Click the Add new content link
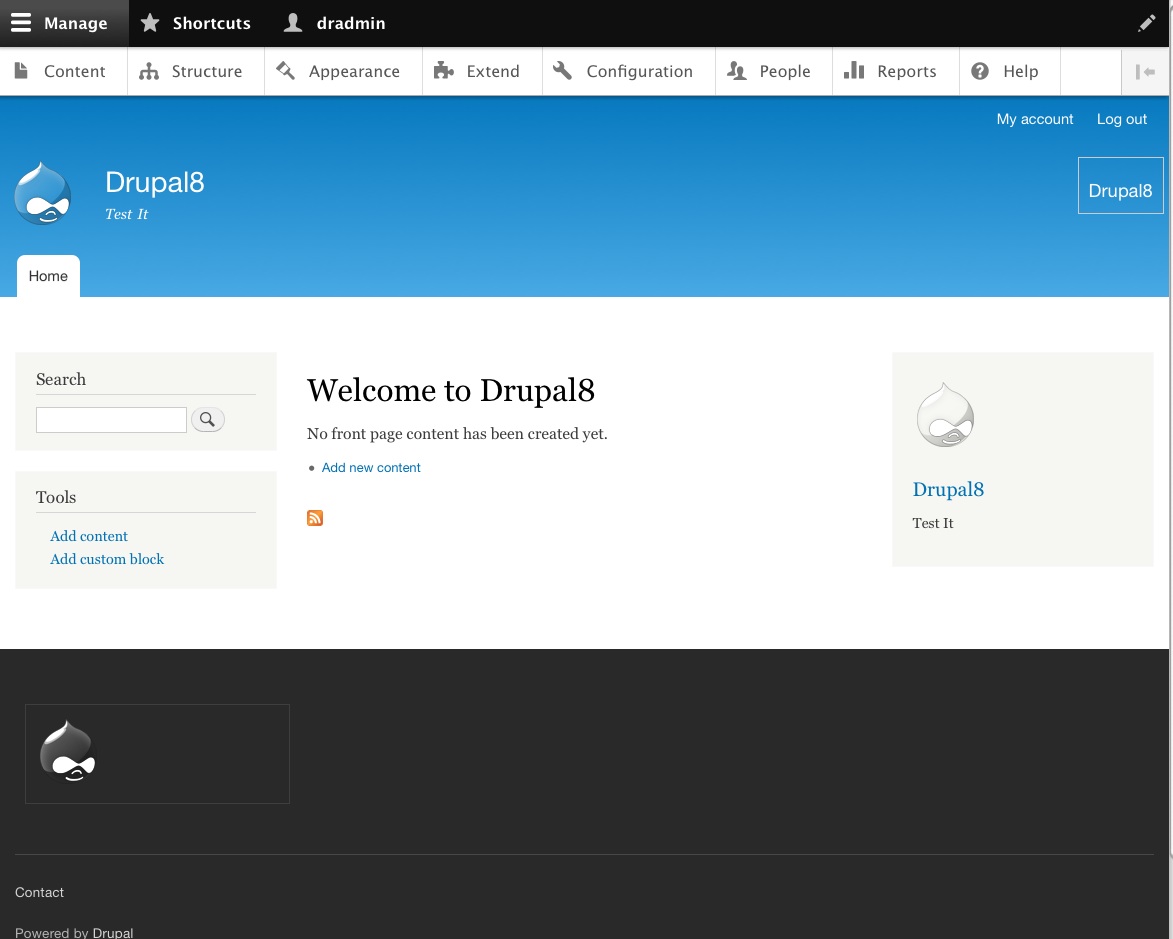The image size is (1173, 939). [x=371, y=468]
